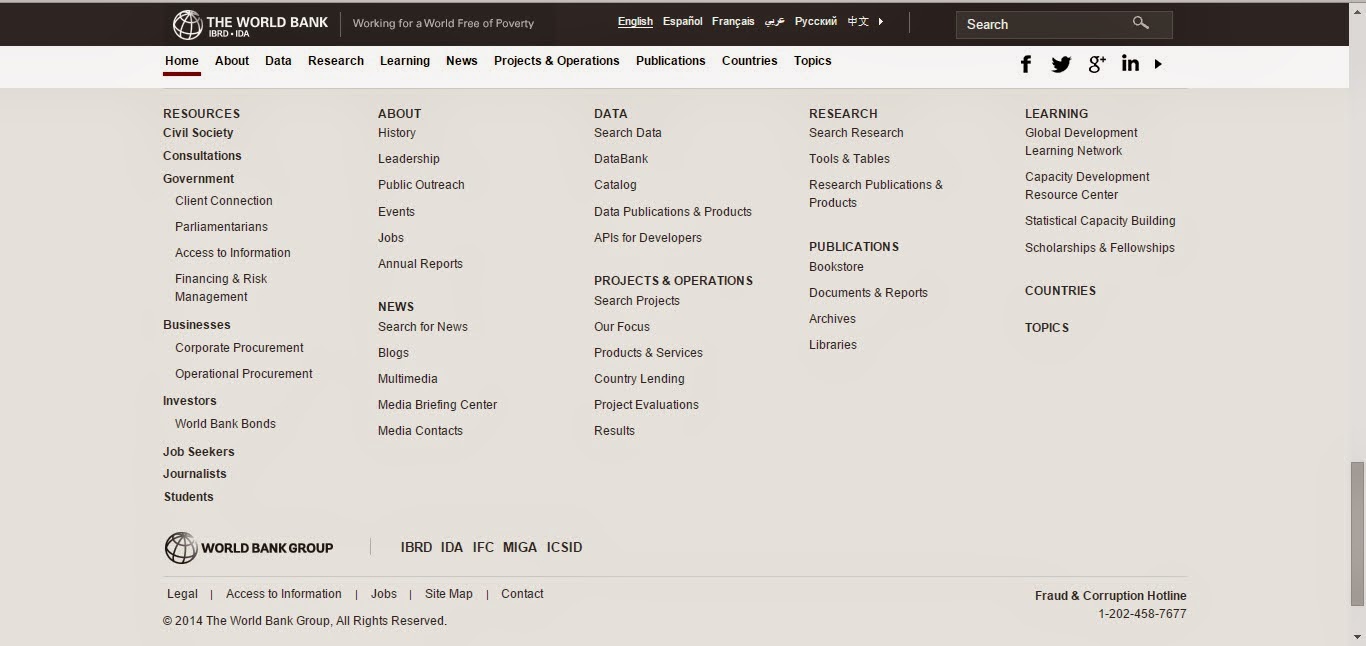This screenshot has height=646, width=1366.
Task: Open the IBRD institution link
Action: (416, 548)
